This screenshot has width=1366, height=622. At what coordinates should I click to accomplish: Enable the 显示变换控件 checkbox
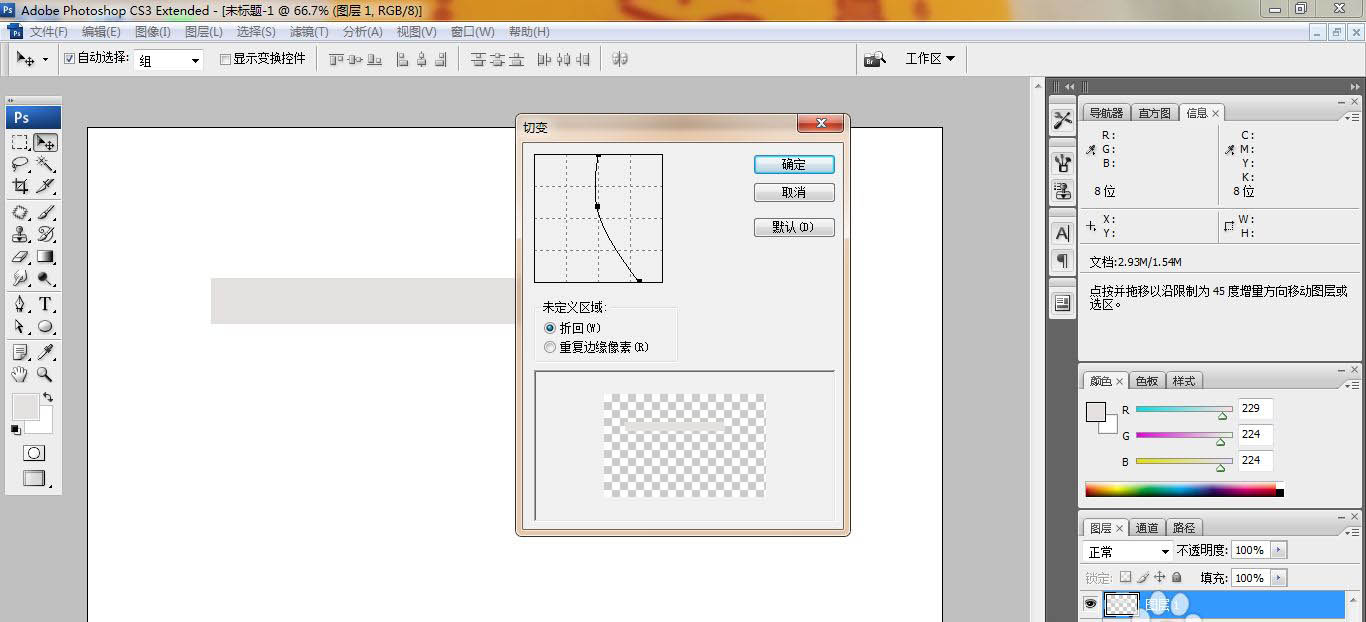pos(225,59)
